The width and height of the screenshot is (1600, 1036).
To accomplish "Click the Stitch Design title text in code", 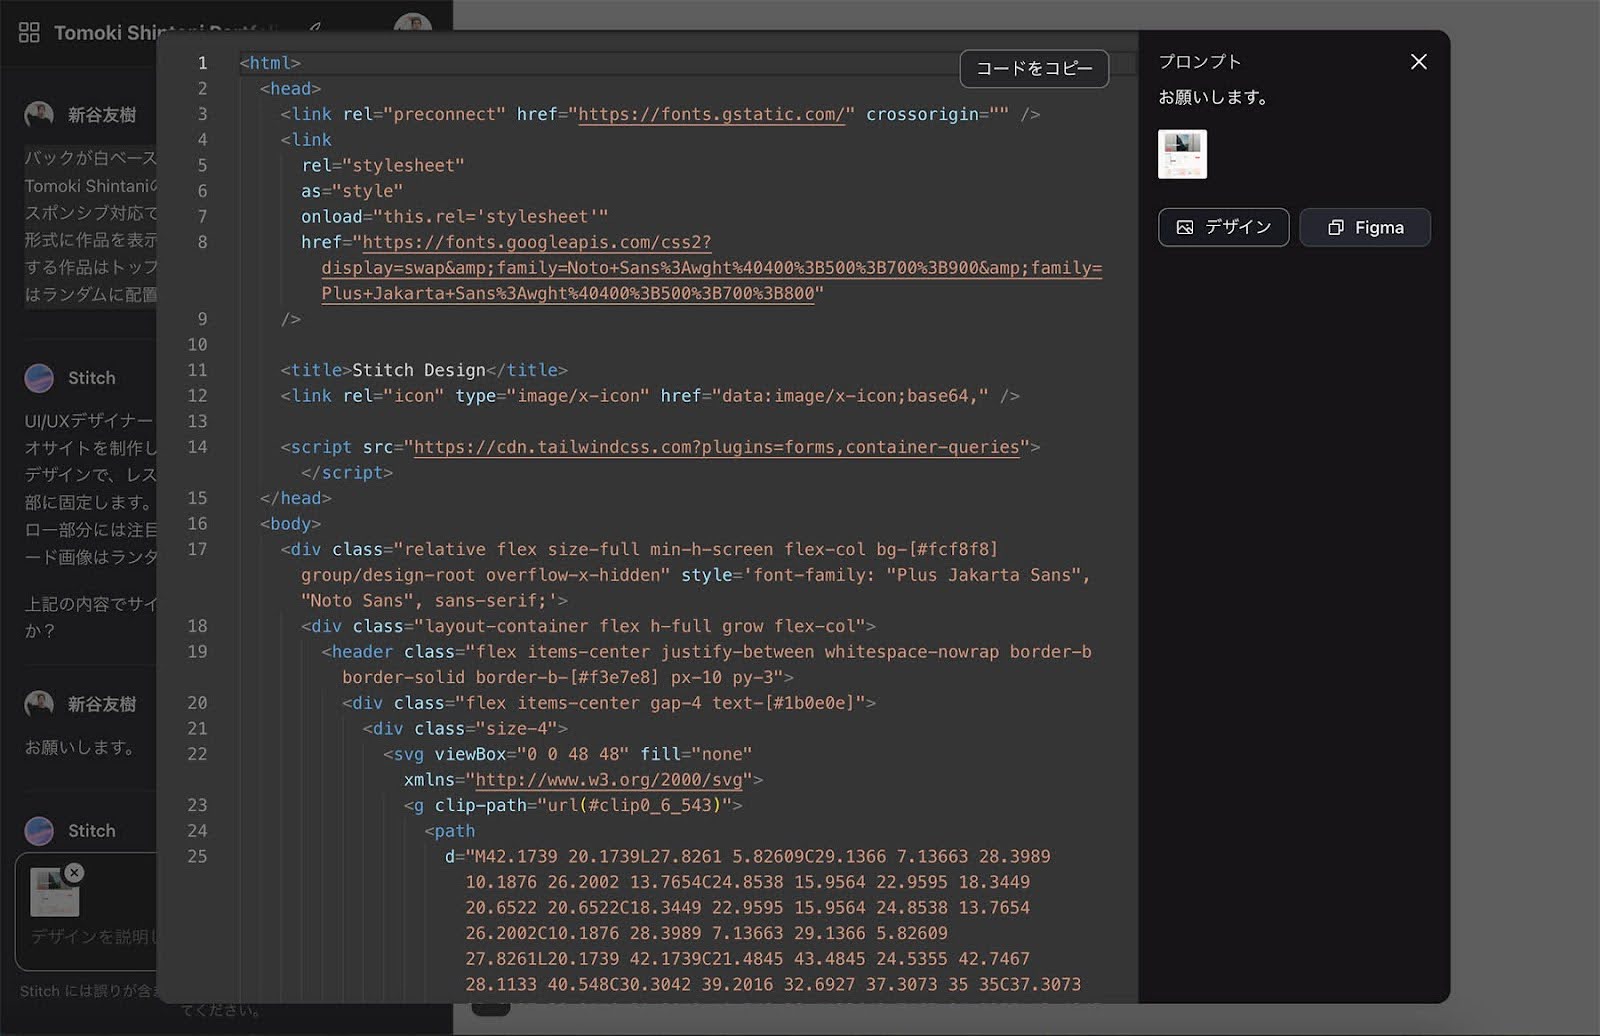I will (x=418, y=371).
